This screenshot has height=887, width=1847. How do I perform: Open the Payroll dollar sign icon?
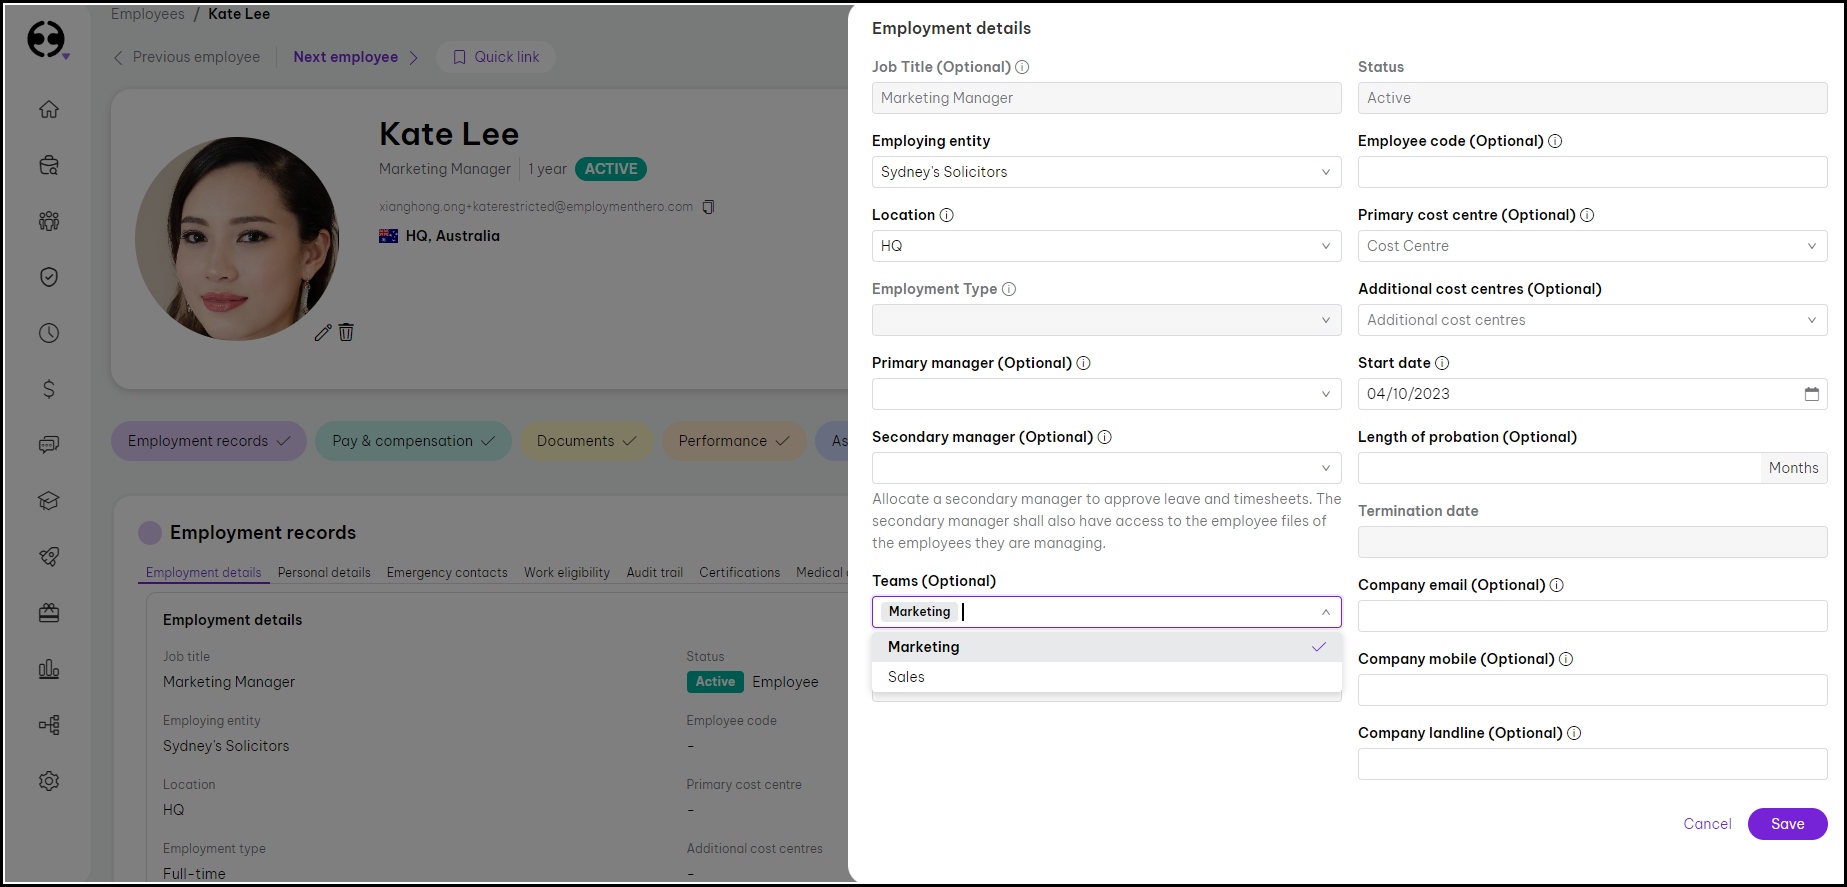click(x=49, y=389)
